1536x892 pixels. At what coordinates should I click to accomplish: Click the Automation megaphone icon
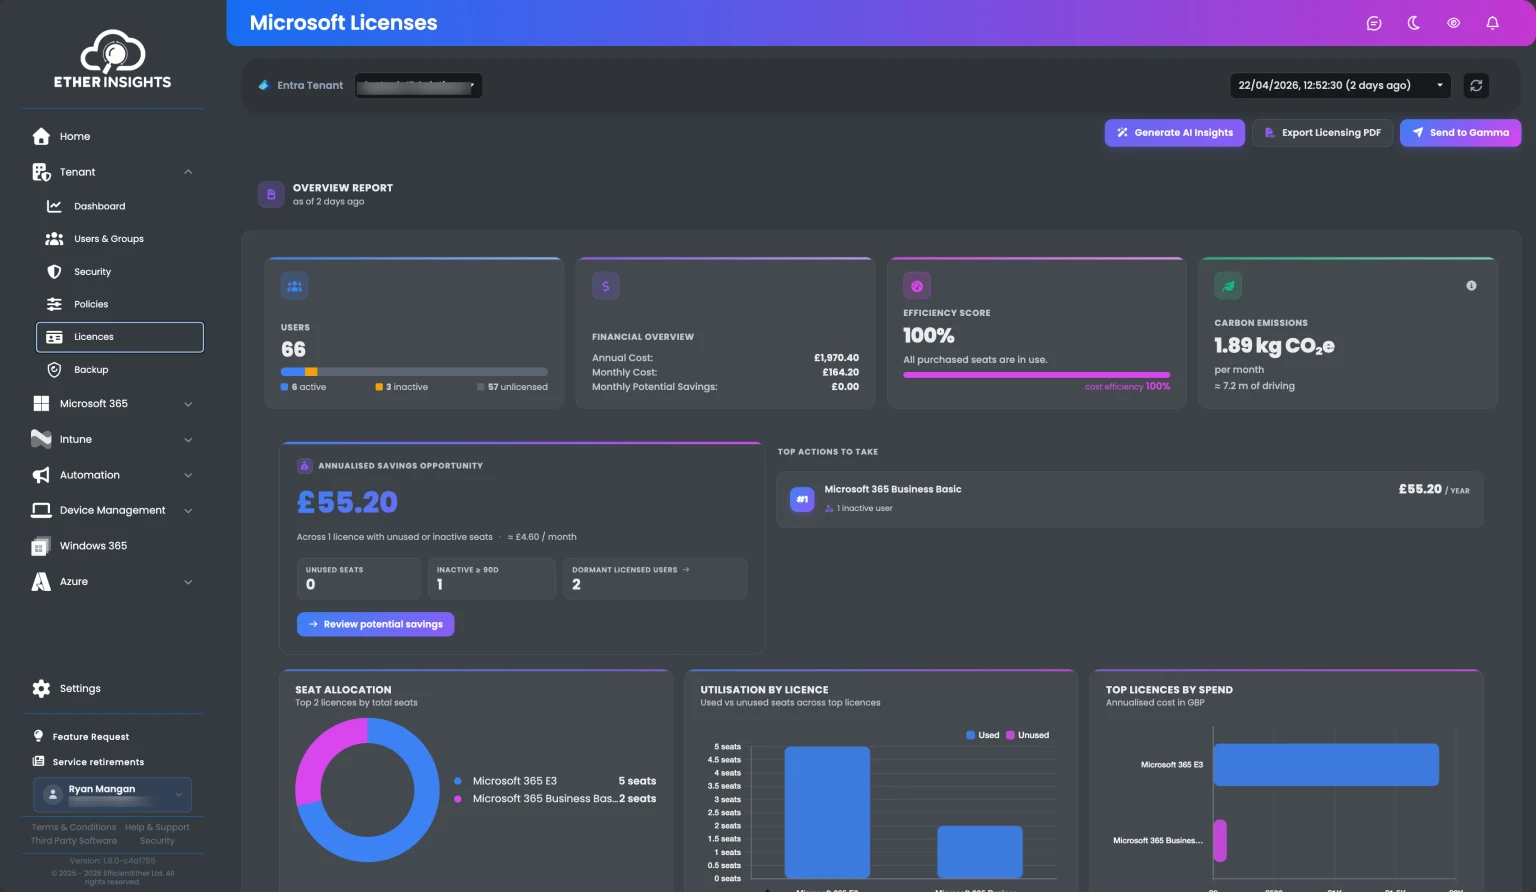(x=41, y=475)
